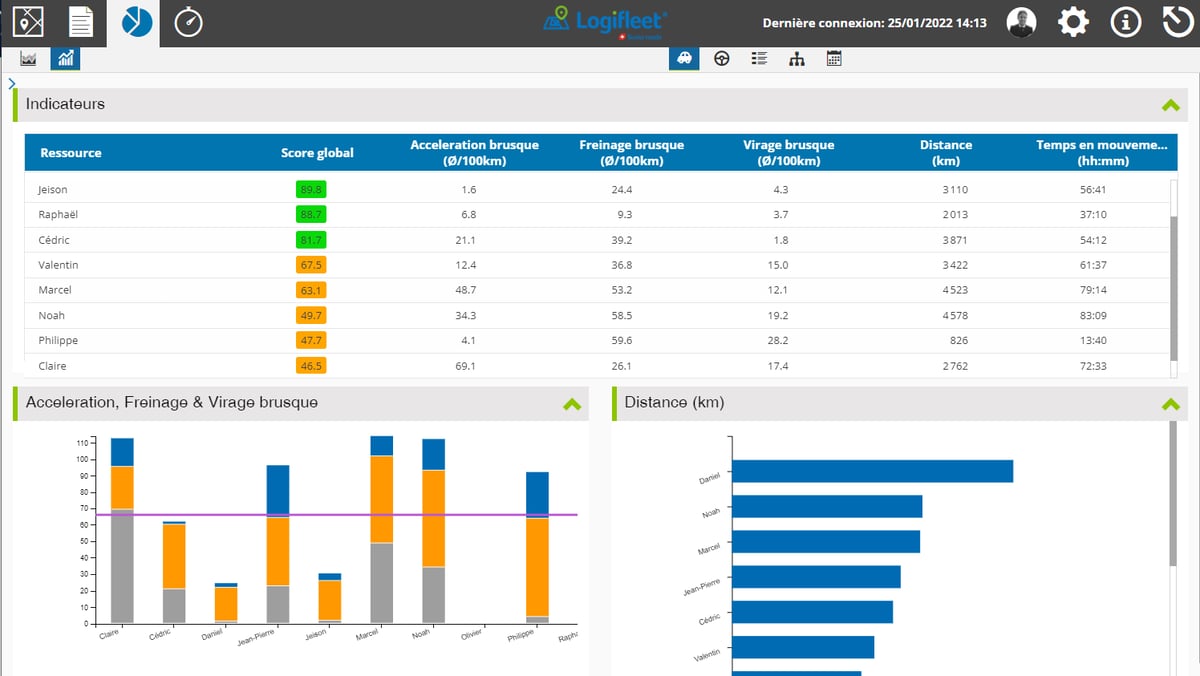Open the list view icon
The image size is (1200, 676).
click(x=759, y=58)
